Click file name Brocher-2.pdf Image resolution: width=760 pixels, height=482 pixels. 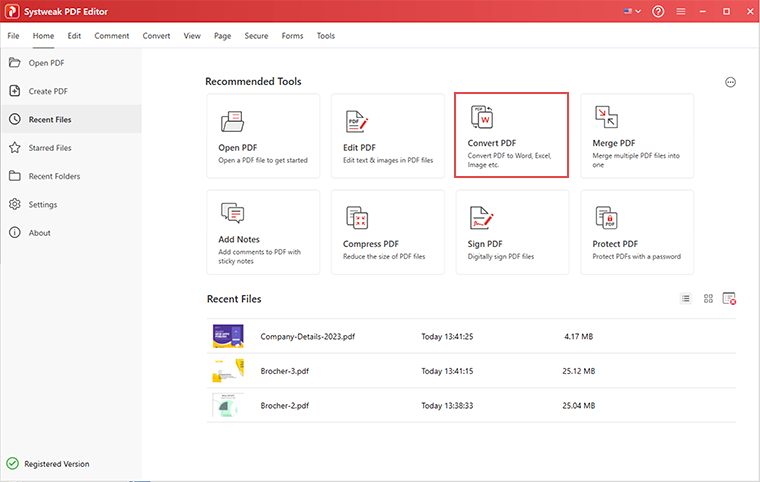[285, 405]
